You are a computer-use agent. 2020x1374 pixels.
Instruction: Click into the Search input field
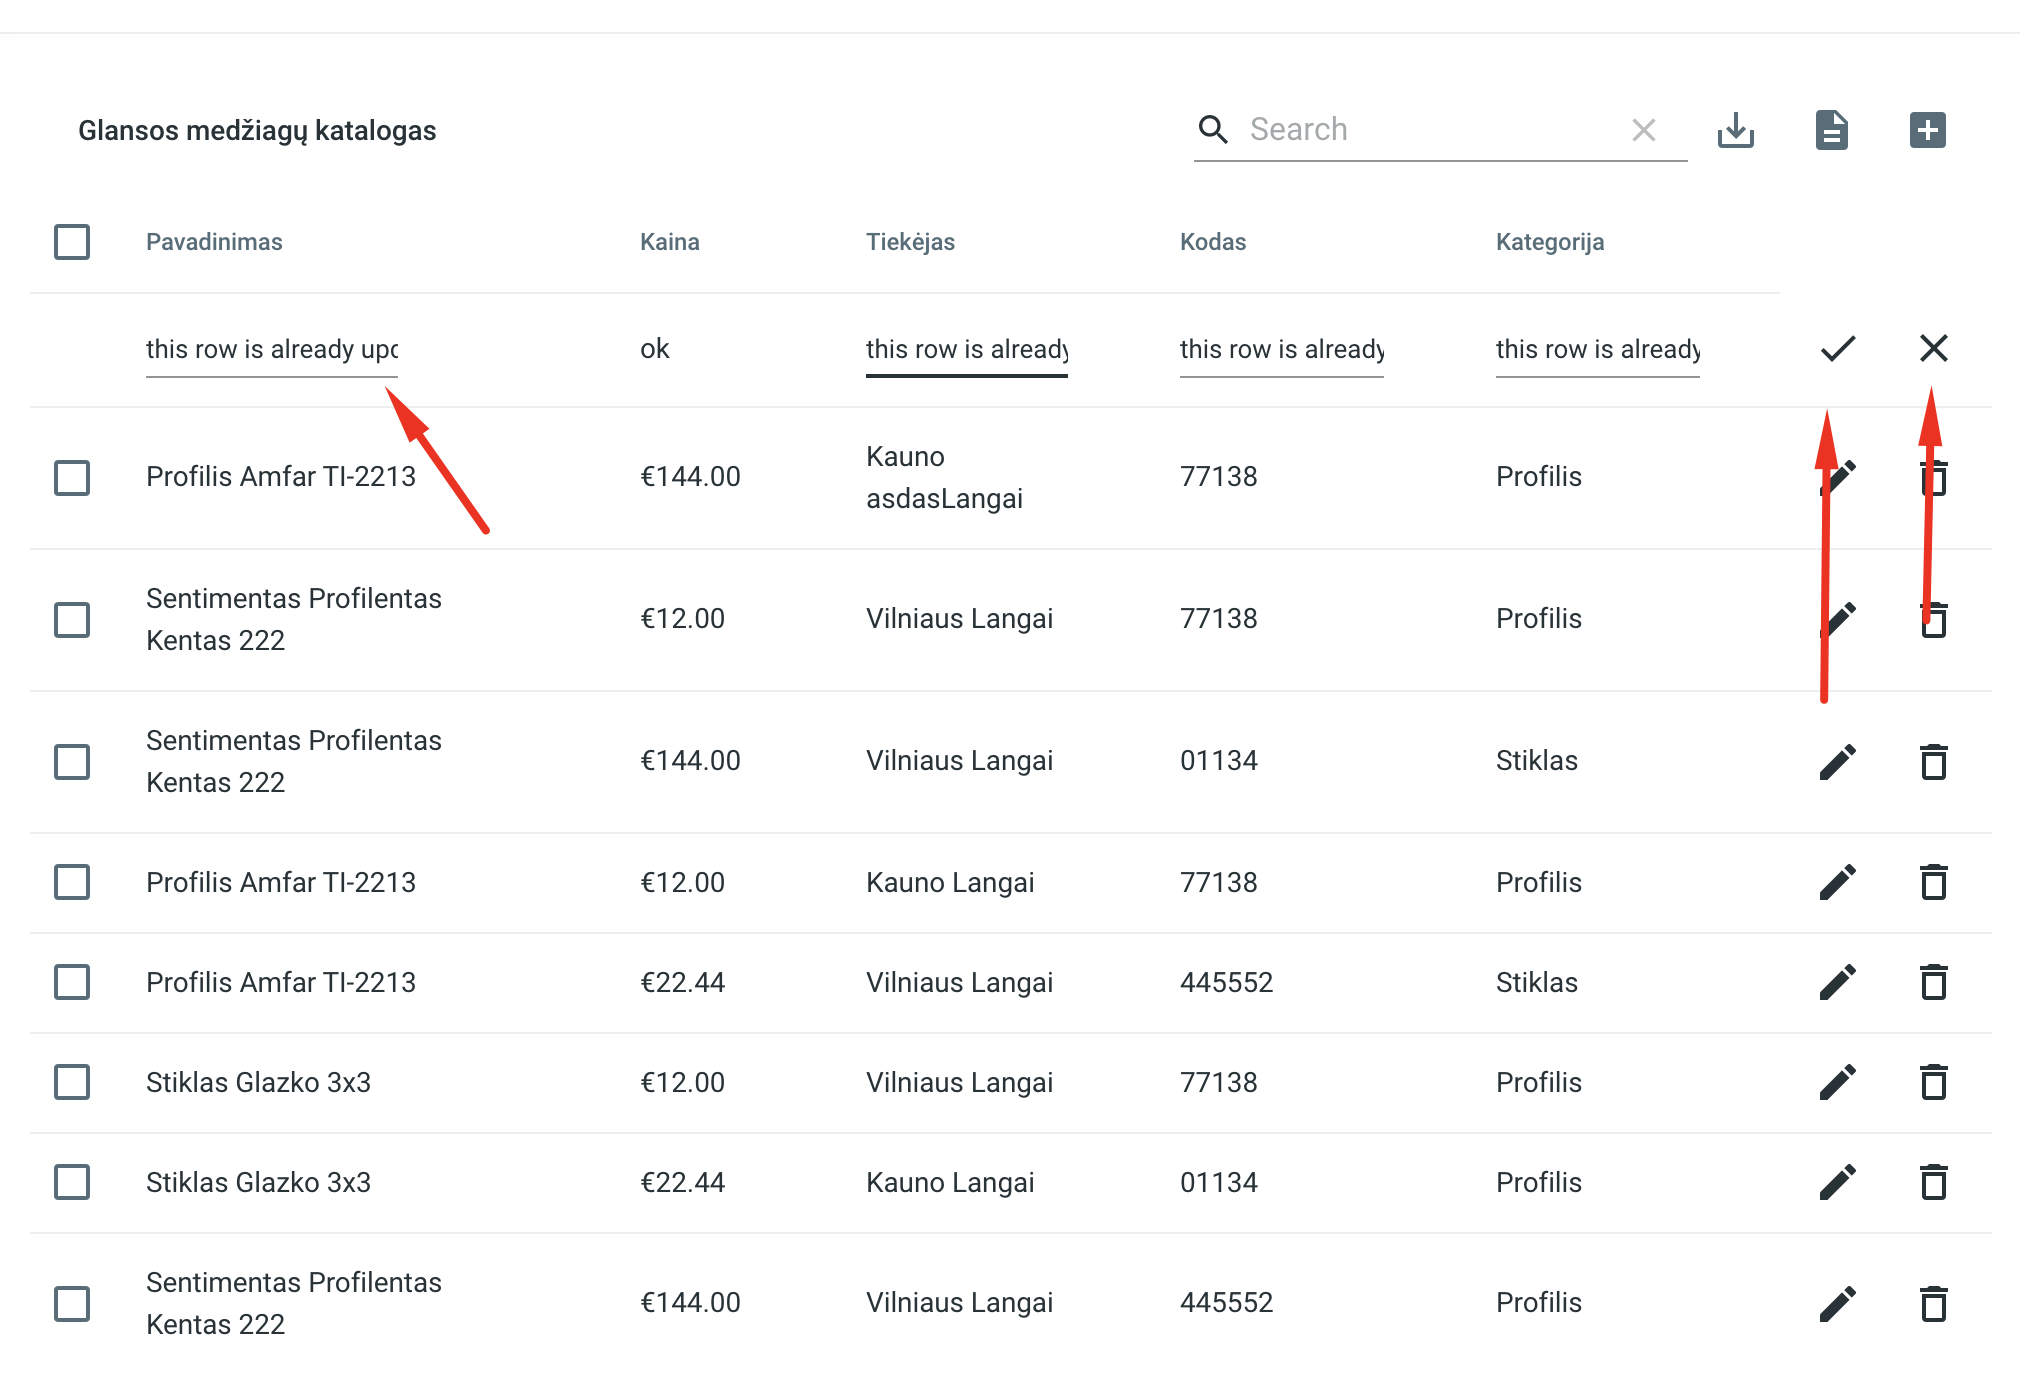pos(1400,129)
